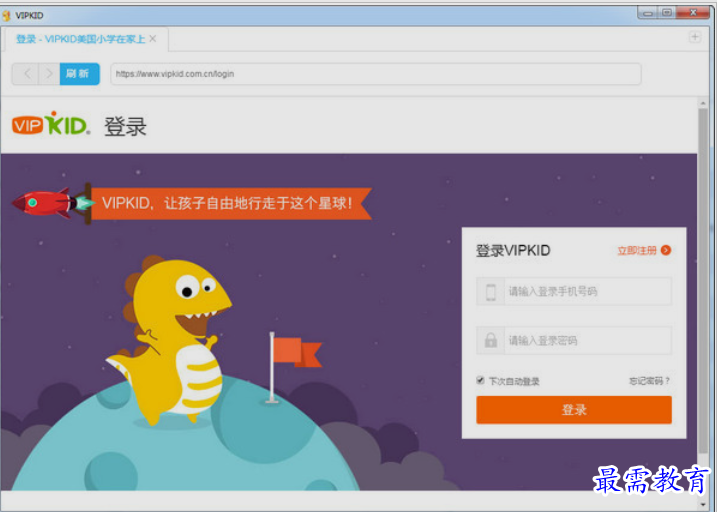
Task: Click the scrollbar up arrow
Action: click(703, 103)
